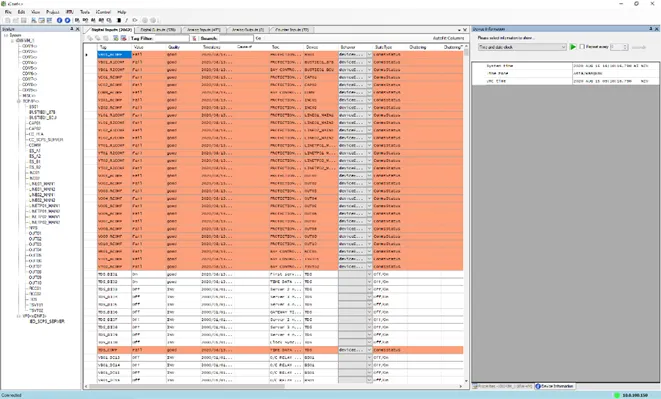Switch to the Device Information bottom tab
This screenshot has height=399, width=661.
click(x=555, y=386)
